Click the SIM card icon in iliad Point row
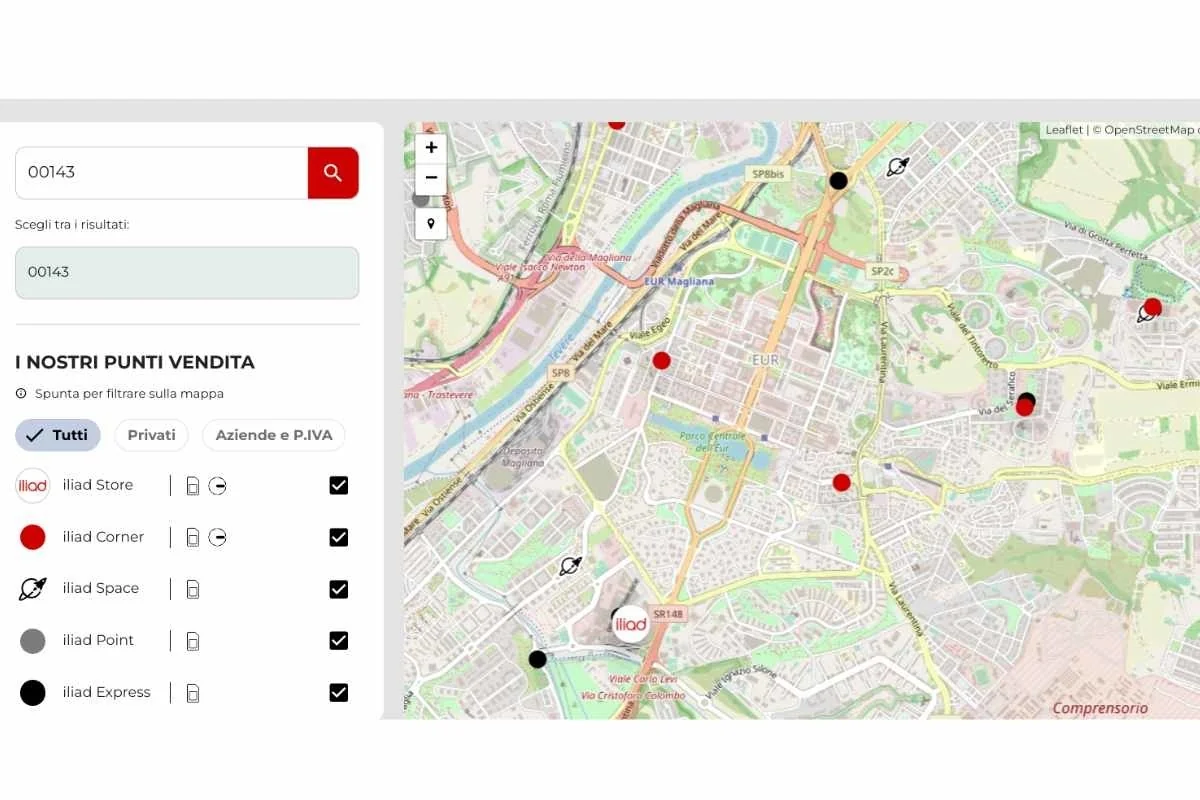1200x800 pixels. (192, 641)
